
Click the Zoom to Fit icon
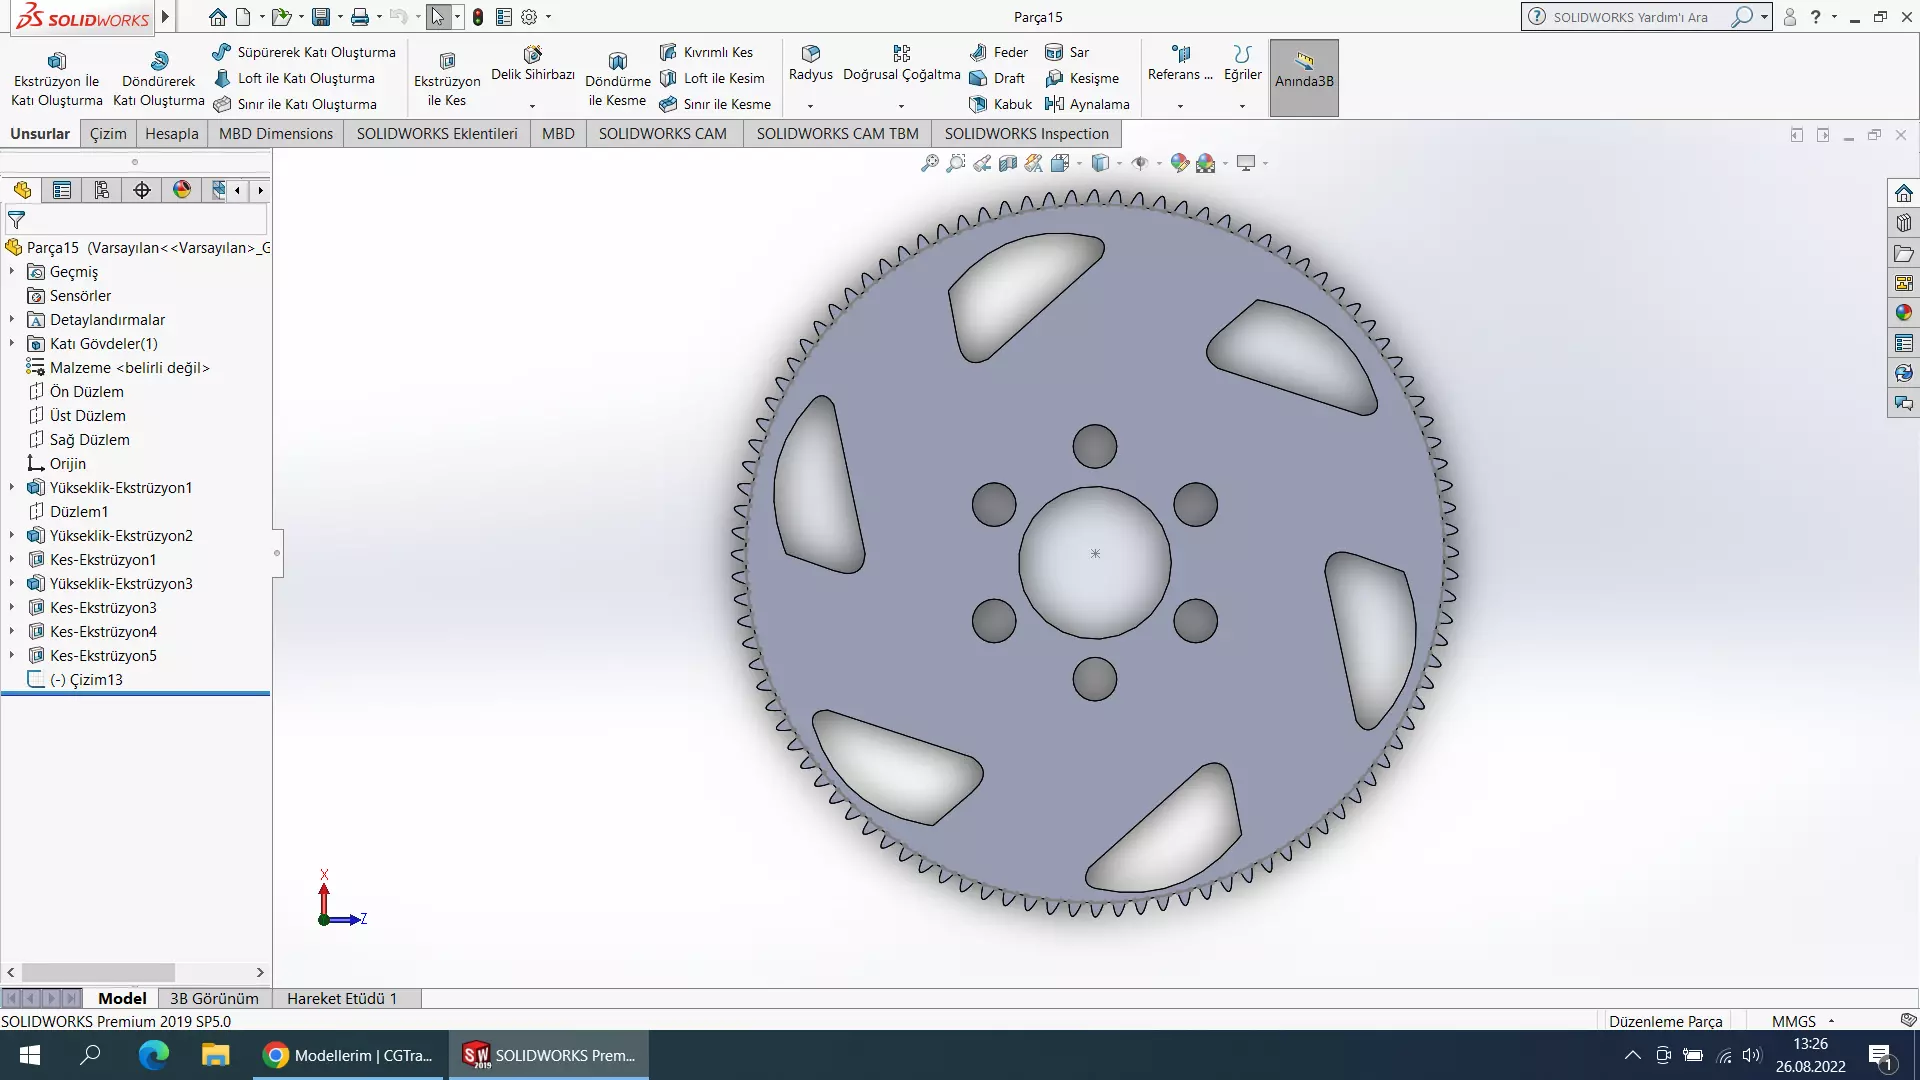tap(929, 163)
